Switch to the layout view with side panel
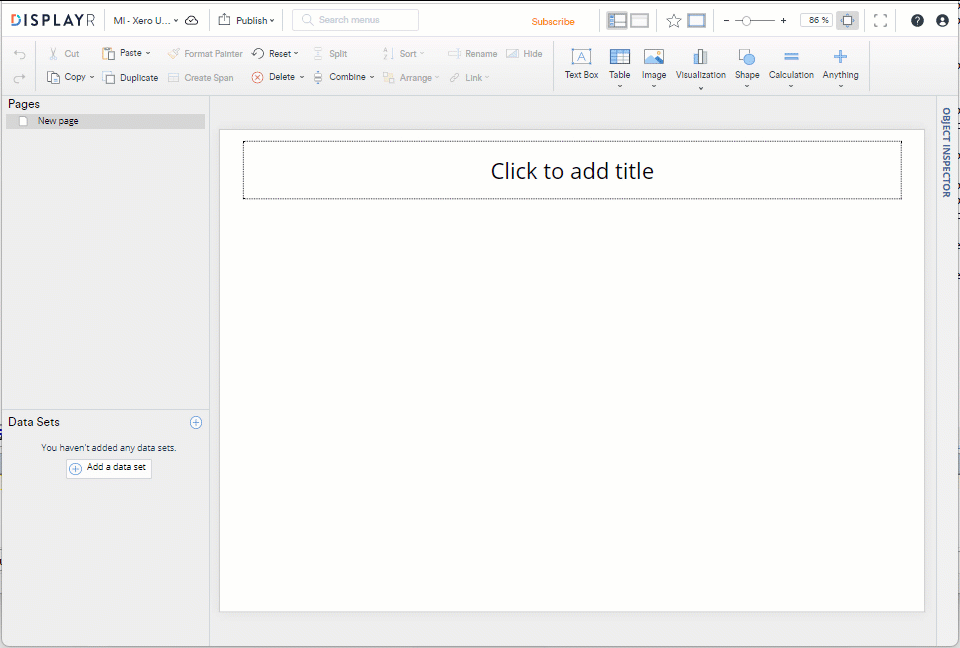The width and height of the screenshot is (960, 648). [x=617, y=20]
